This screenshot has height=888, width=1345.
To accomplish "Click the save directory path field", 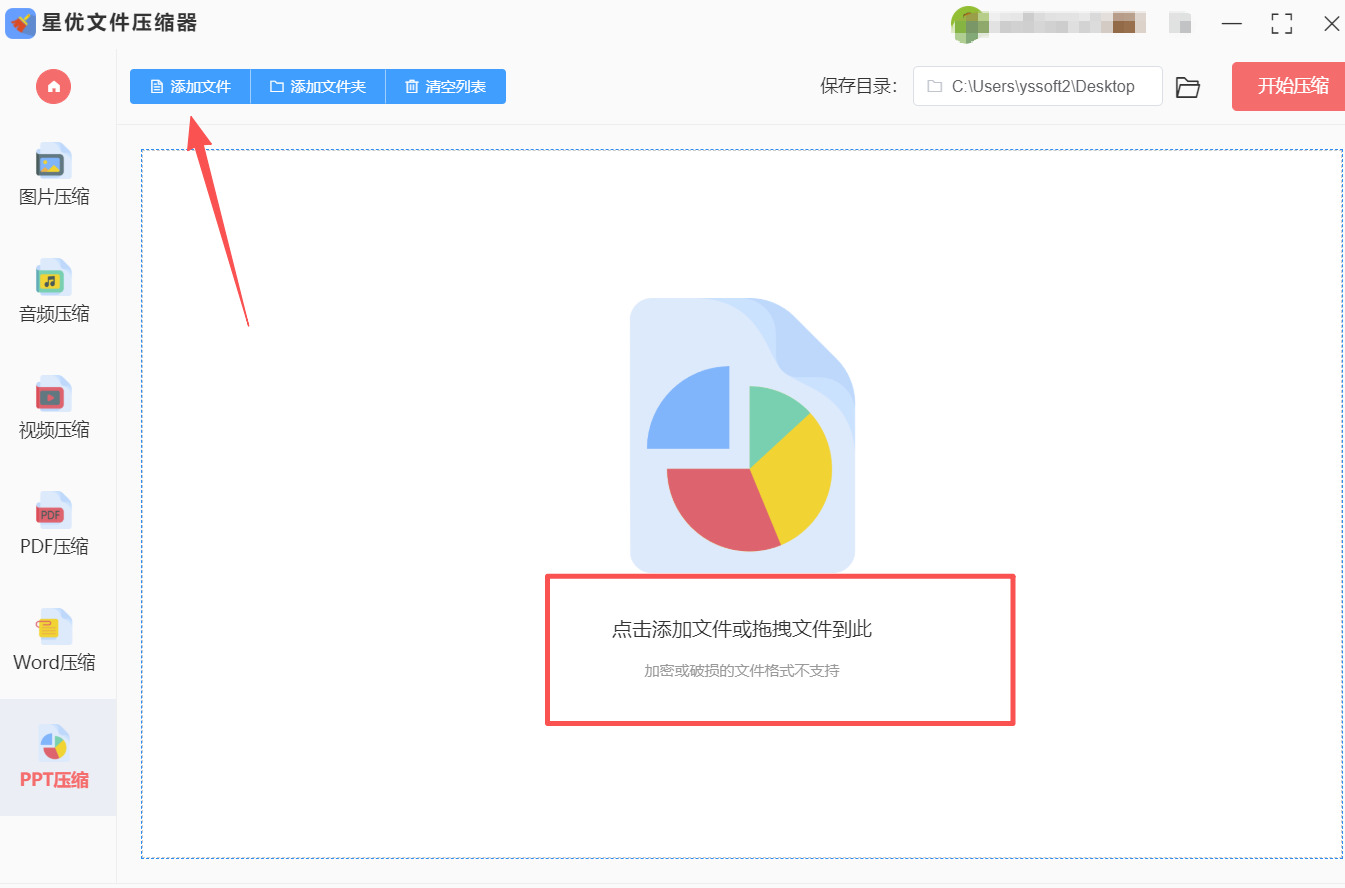I will point(1038,86).
